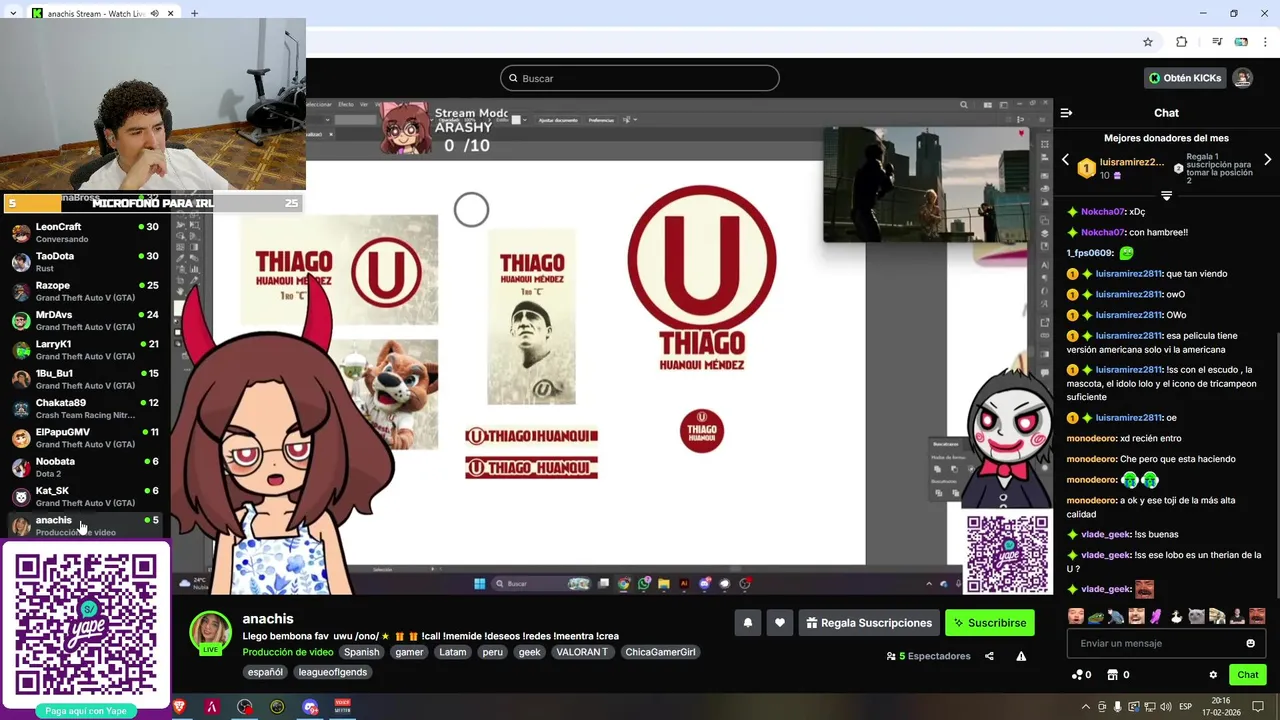Open Brave browser from the taskbar

click(x=179, y=706)
